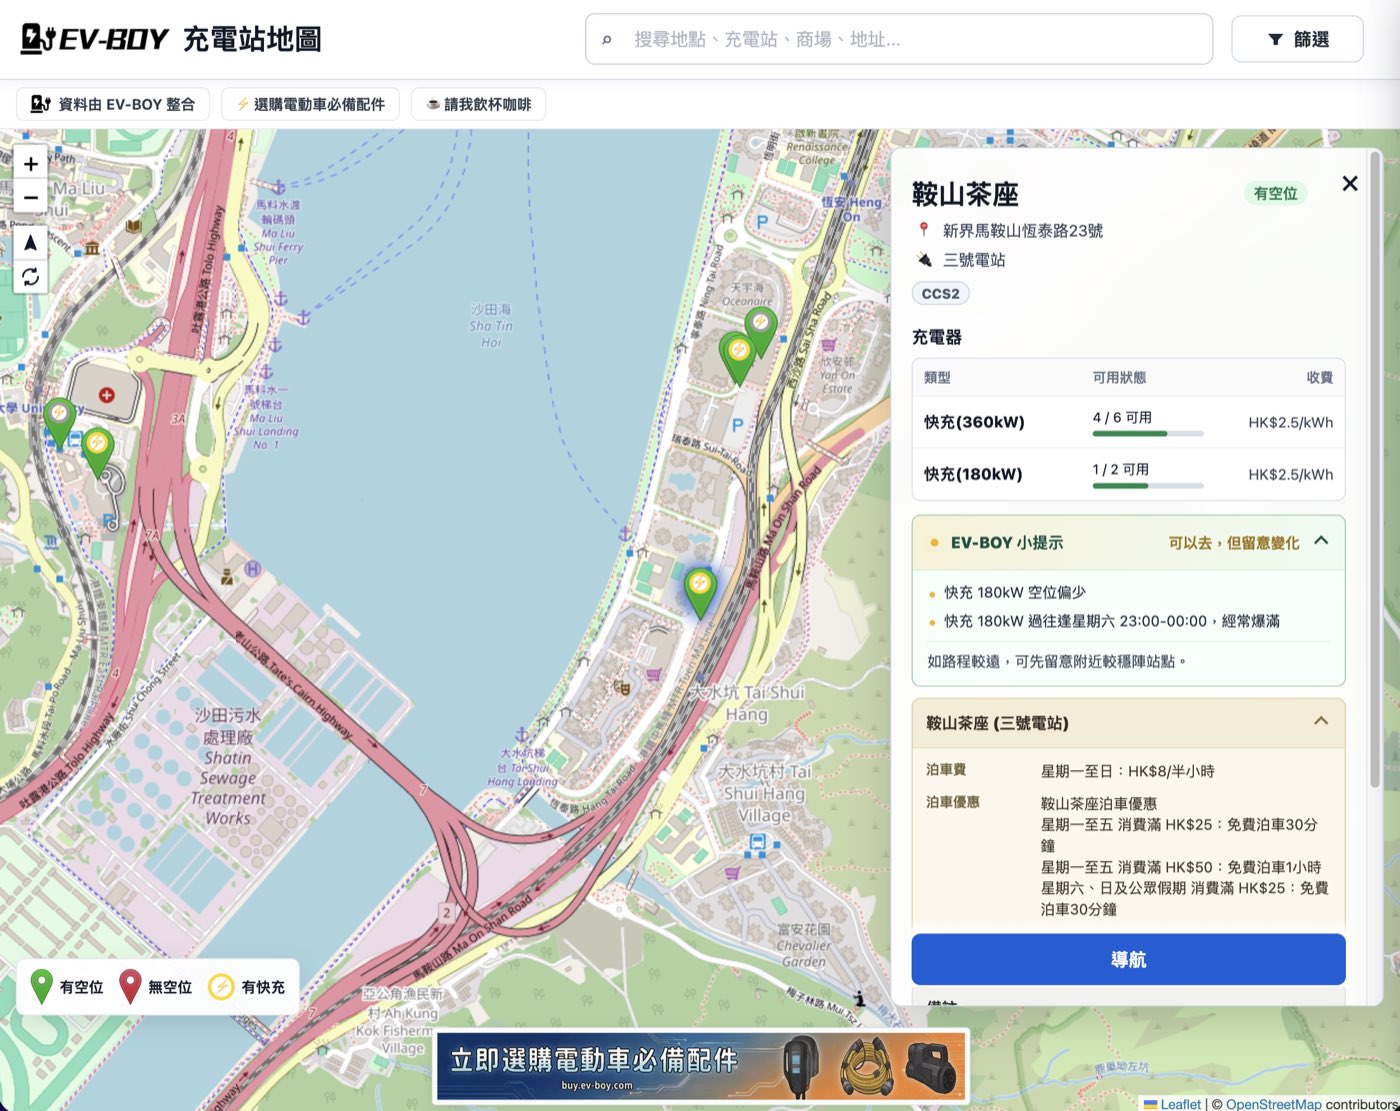
Task: Click the 充電器 section heading
Action: click(x=937, y=337)
